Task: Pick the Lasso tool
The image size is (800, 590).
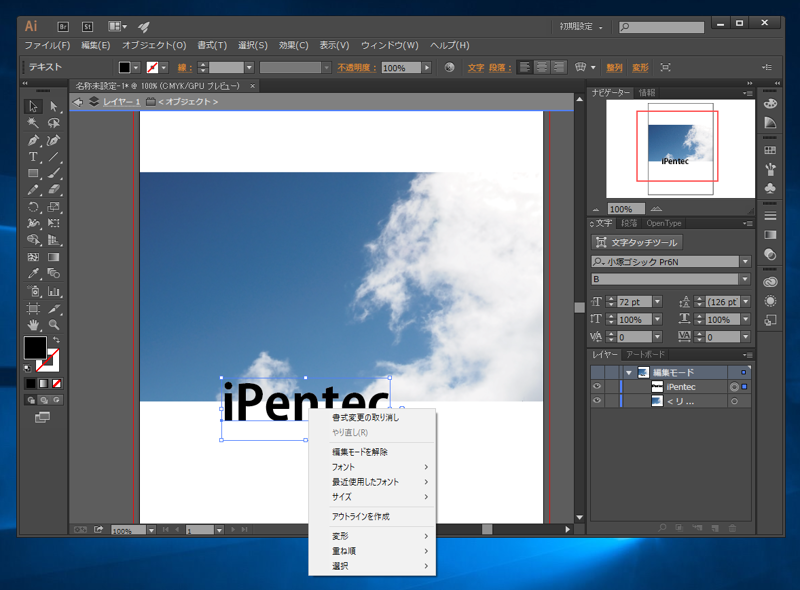Action: pyautogui.click(x=54, y=123)
